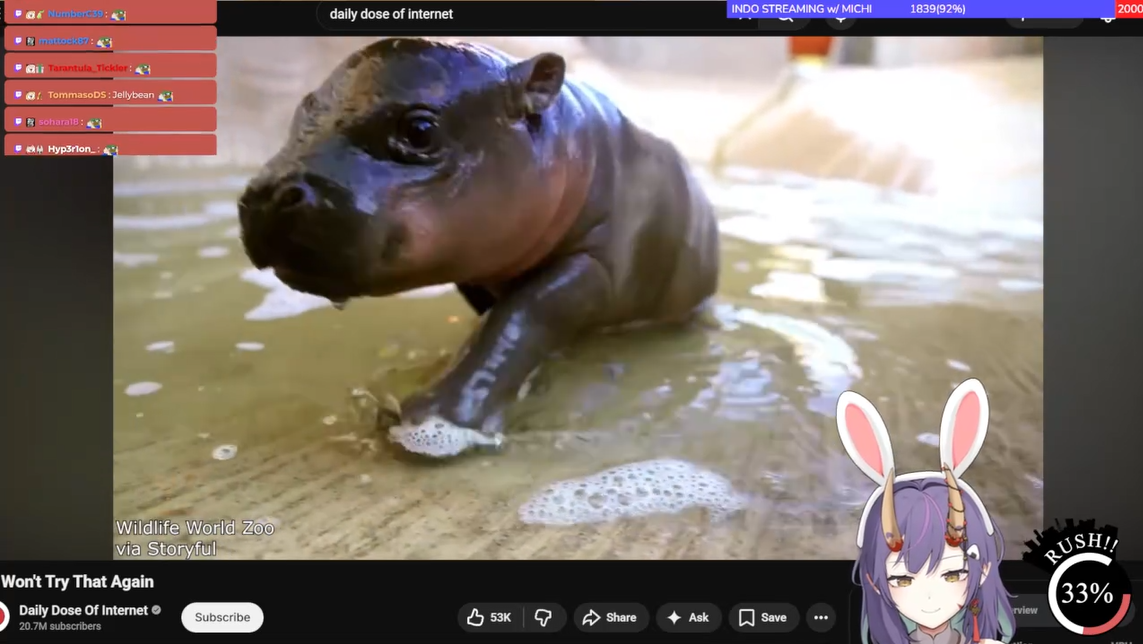Share the Daily Dose Of Internet video

611,618
